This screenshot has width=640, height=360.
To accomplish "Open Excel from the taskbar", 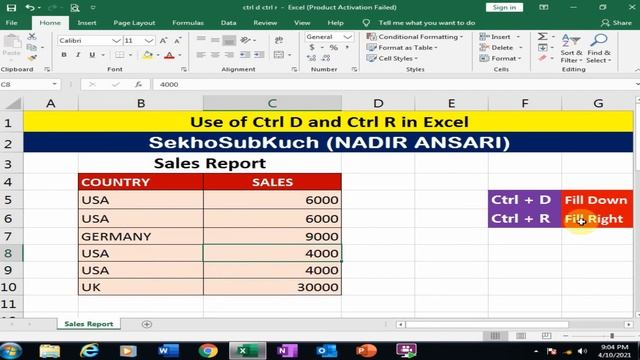I will coord(247,351).
